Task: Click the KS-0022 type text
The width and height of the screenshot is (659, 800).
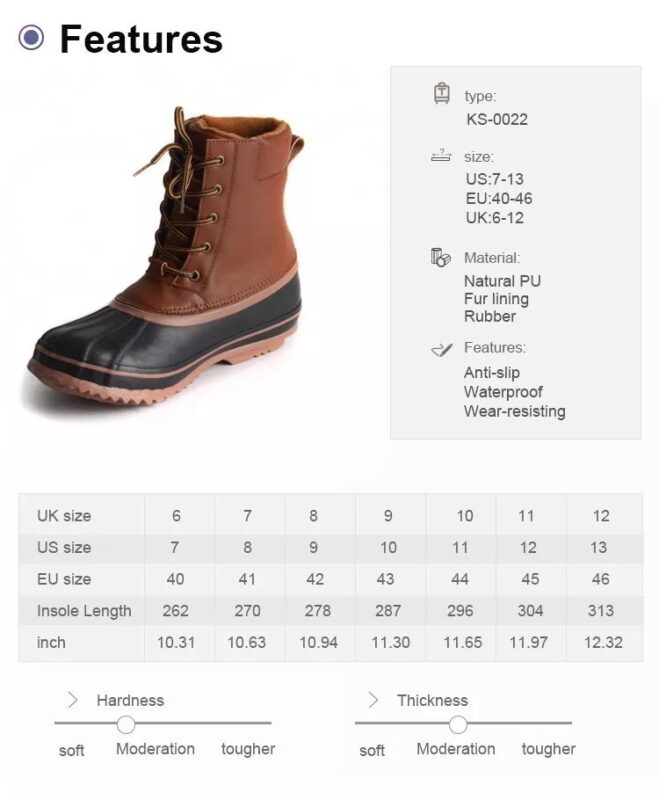Action: [496, 119]
